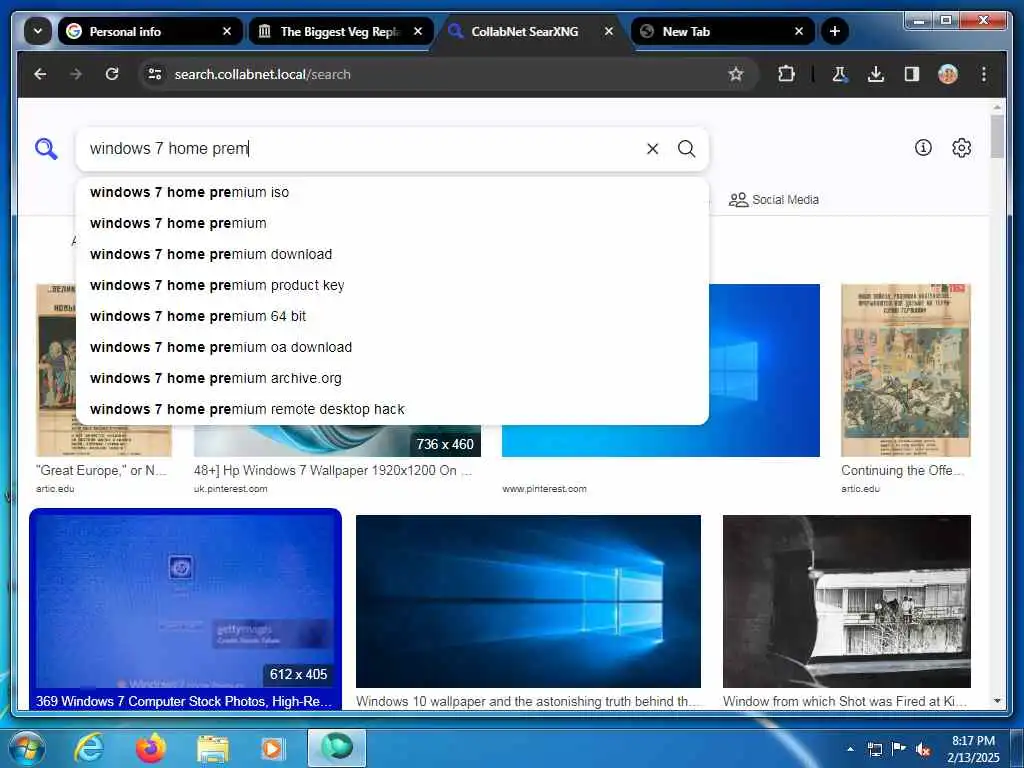Open the Continuing the Offe... poster thumbnail
Viewport: 1024px width, 768px height.
point(905,370)
